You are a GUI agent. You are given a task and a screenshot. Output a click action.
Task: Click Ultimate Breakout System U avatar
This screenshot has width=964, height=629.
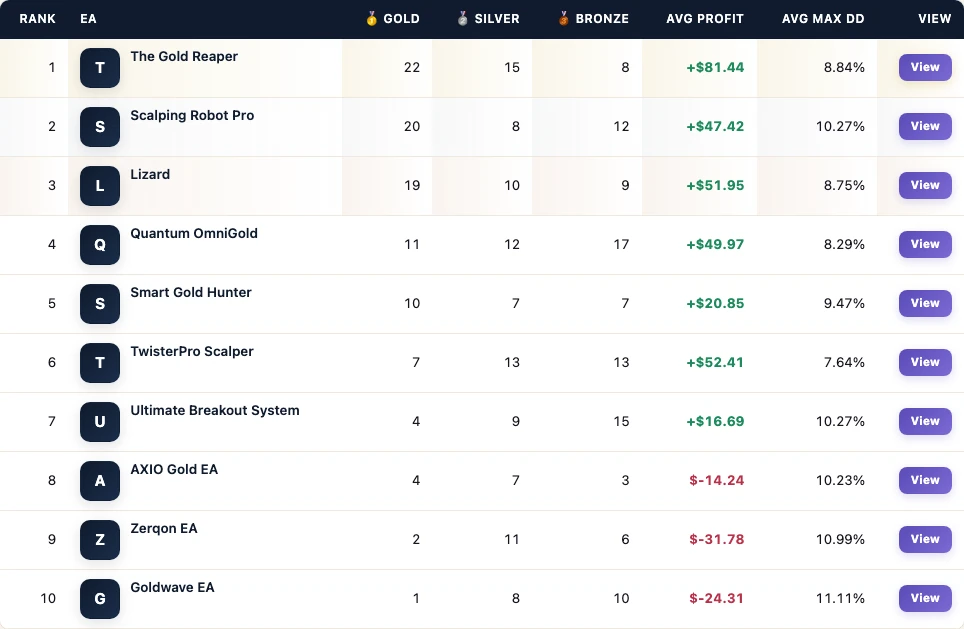click(x=100, y=422)
